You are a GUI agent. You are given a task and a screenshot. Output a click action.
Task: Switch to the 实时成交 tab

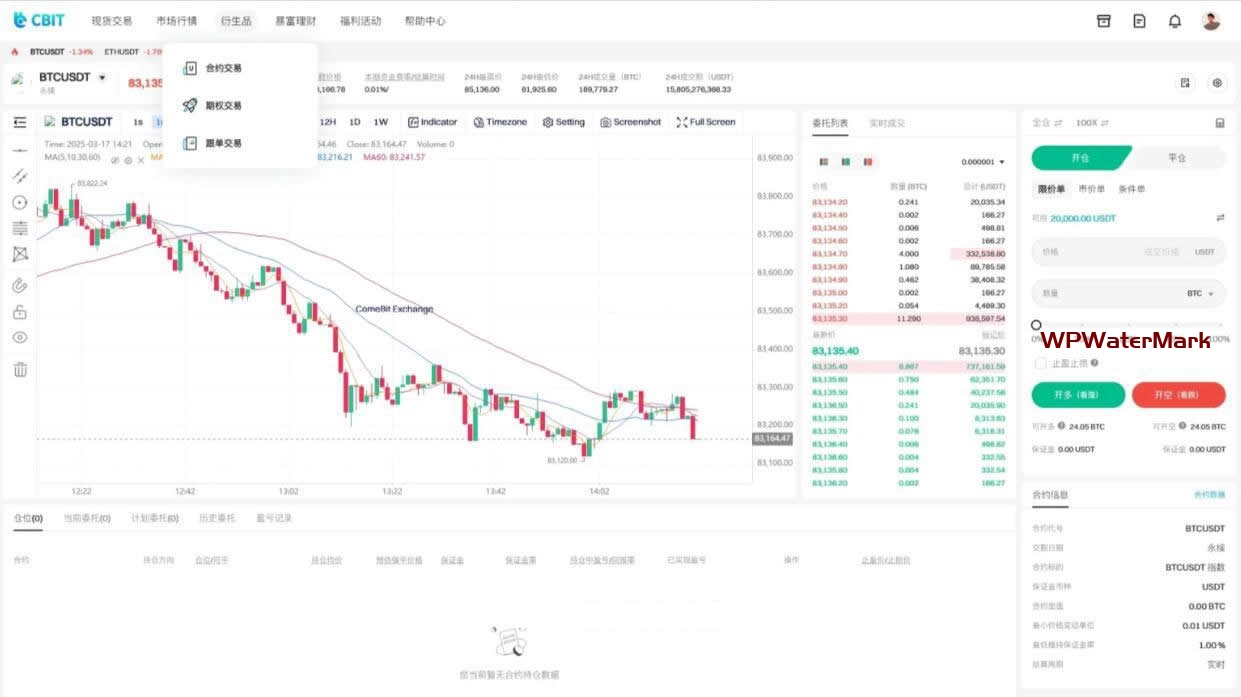tap(886, 123)
